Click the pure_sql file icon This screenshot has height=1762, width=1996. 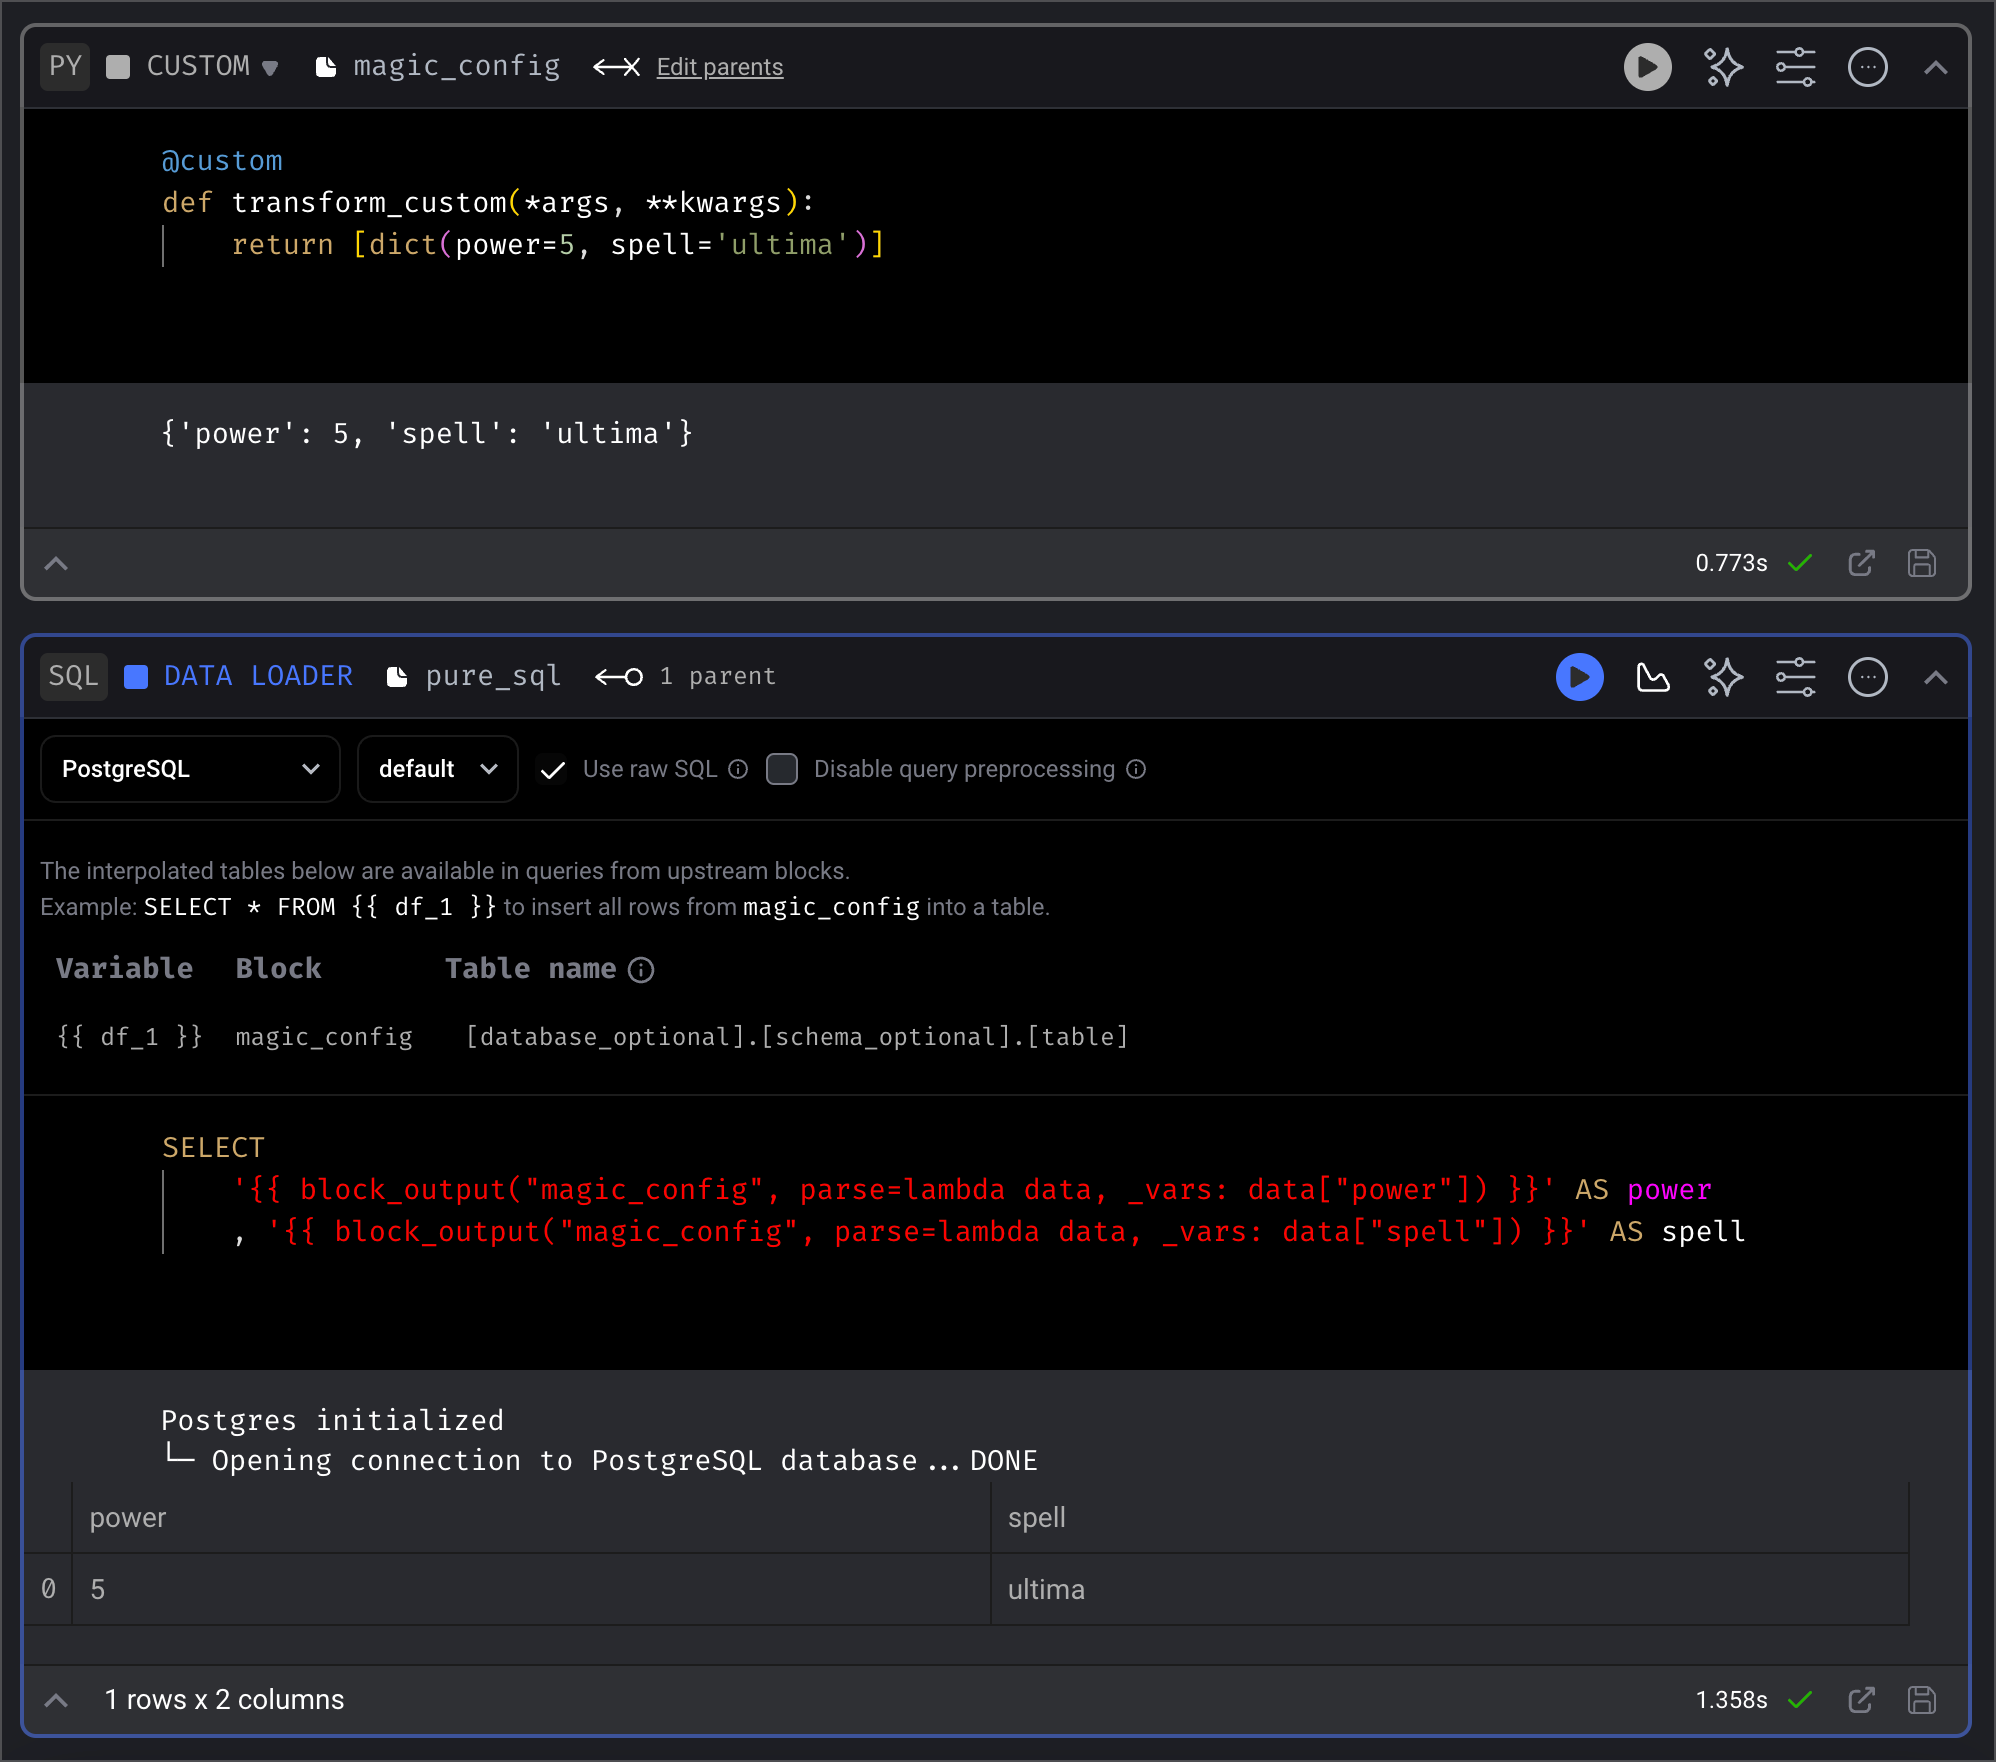tap(397, 677)
